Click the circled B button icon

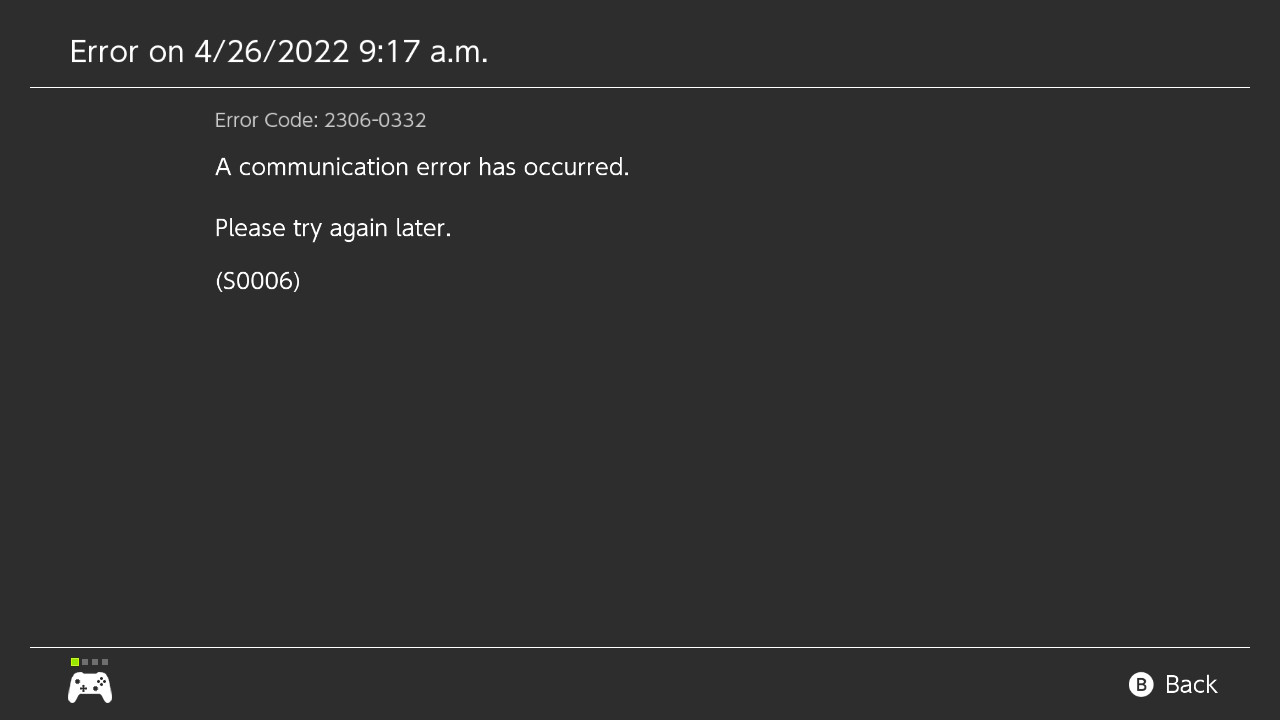pyautogui.click(x=1141, y=684)
